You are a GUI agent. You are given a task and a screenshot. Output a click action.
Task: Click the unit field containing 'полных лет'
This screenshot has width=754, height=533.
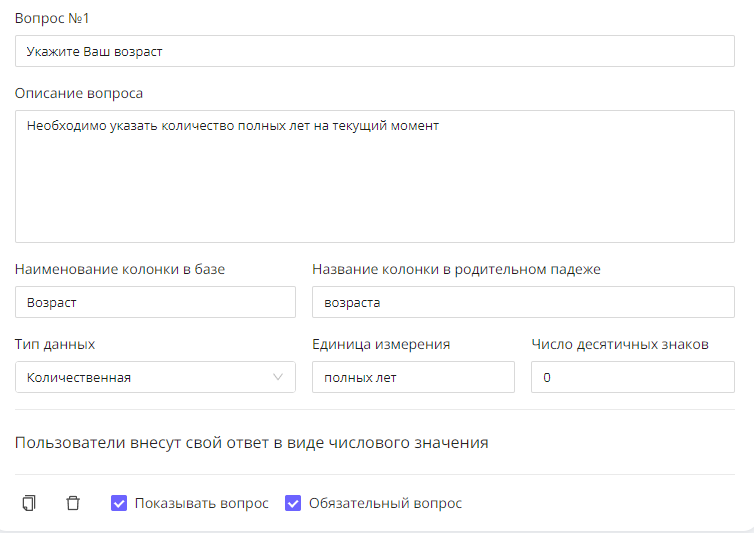(x=413, y=377)
